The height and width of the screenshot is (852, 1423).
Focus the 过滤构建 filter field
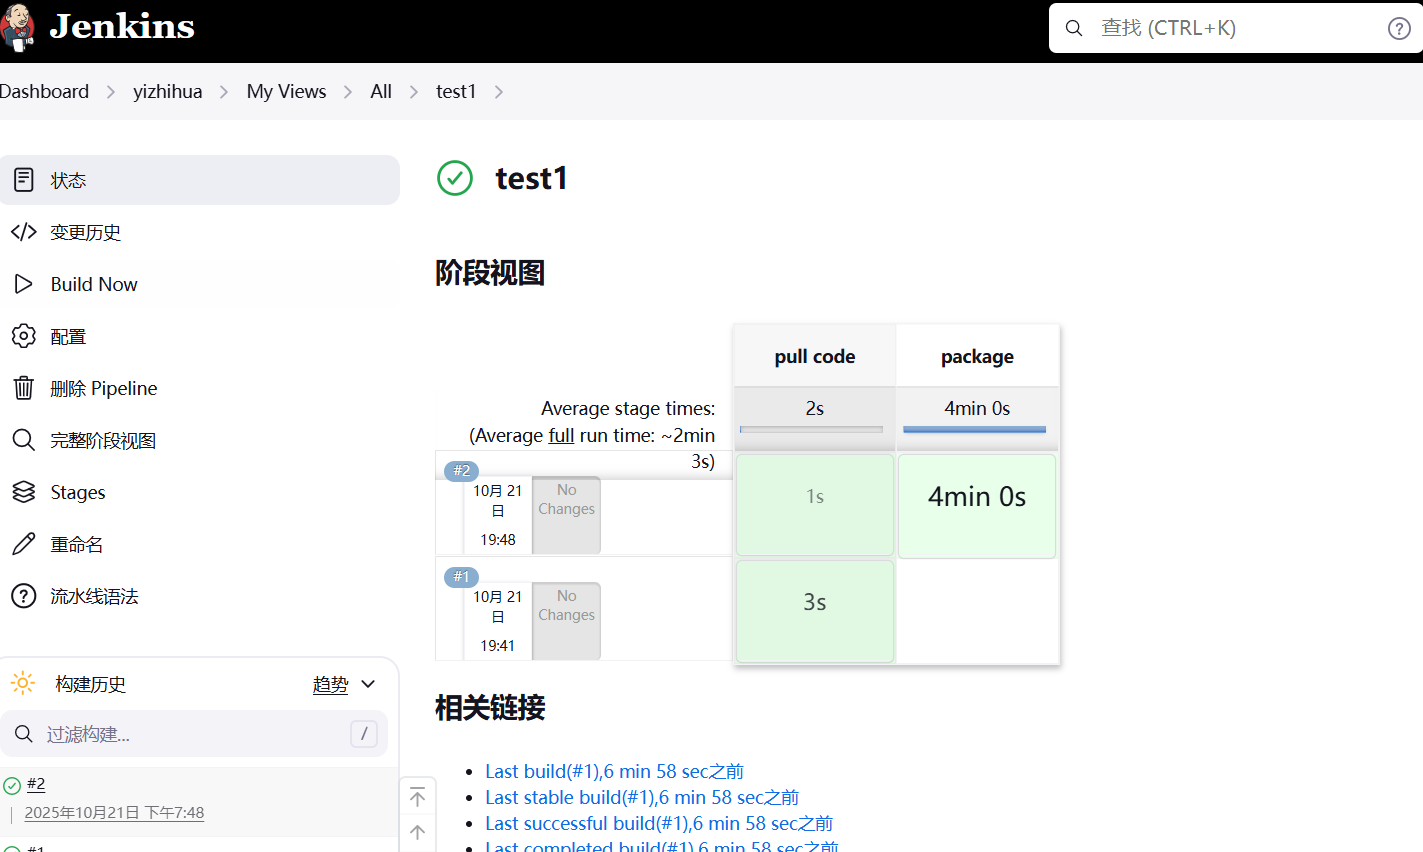[x=194, y=734]
